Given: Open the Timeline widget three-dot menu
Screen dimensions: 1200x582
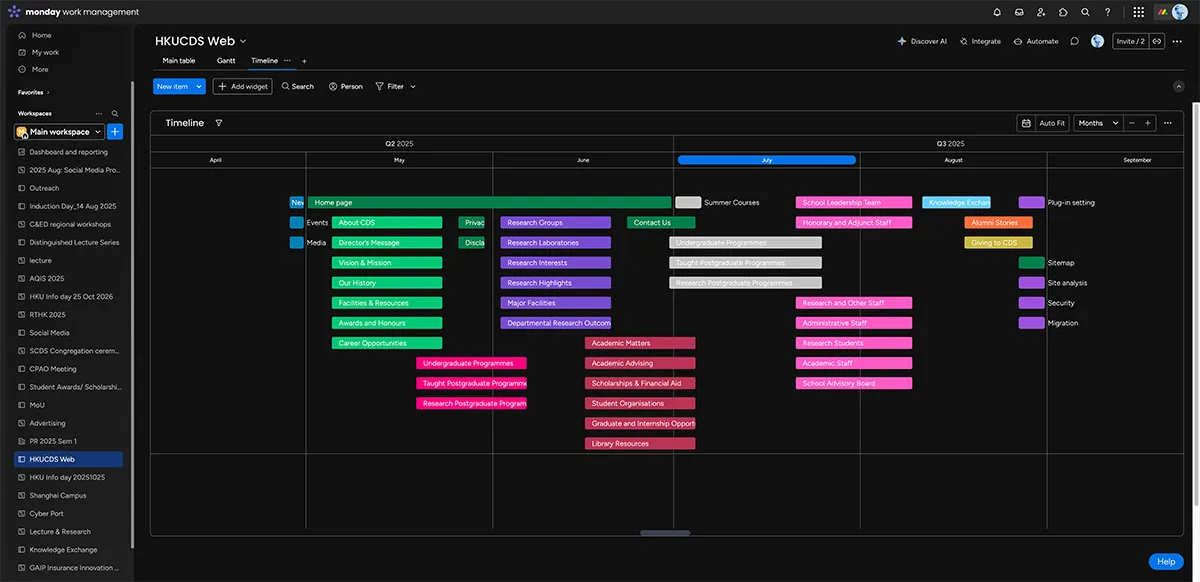Looking at the screenshot, I should tap(1169, 123).
